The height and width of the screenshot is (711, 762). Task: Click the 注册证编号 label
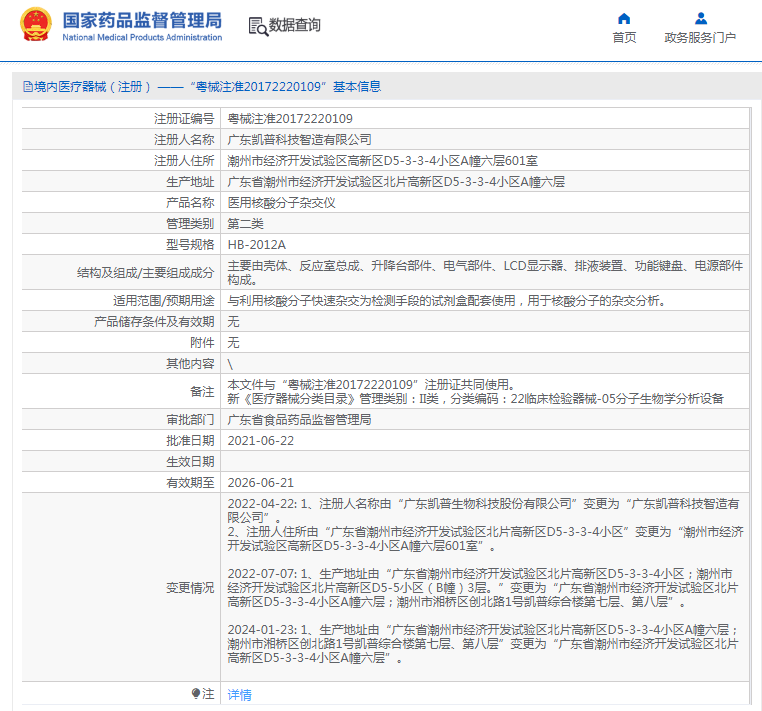pos(184,119)
